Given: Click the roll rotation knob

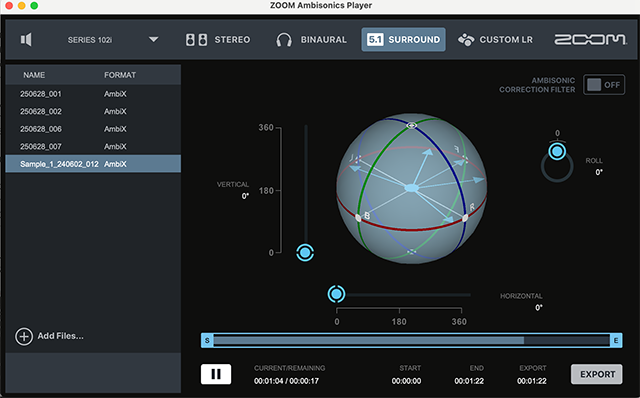Looking at the screenshot, I should 557,152.
